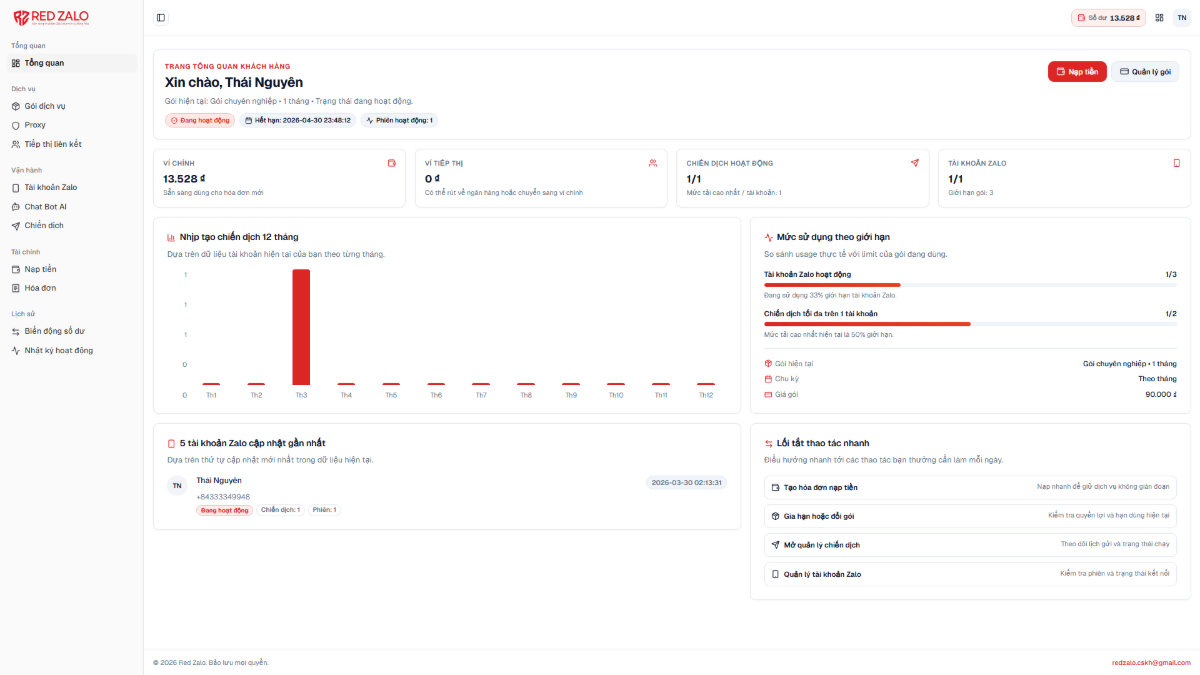The width and height of the screenshot is (1200, 675).
Task: Click the redzalo.cskh@gmail.com email link
Action: click(x=1151, y=662)
